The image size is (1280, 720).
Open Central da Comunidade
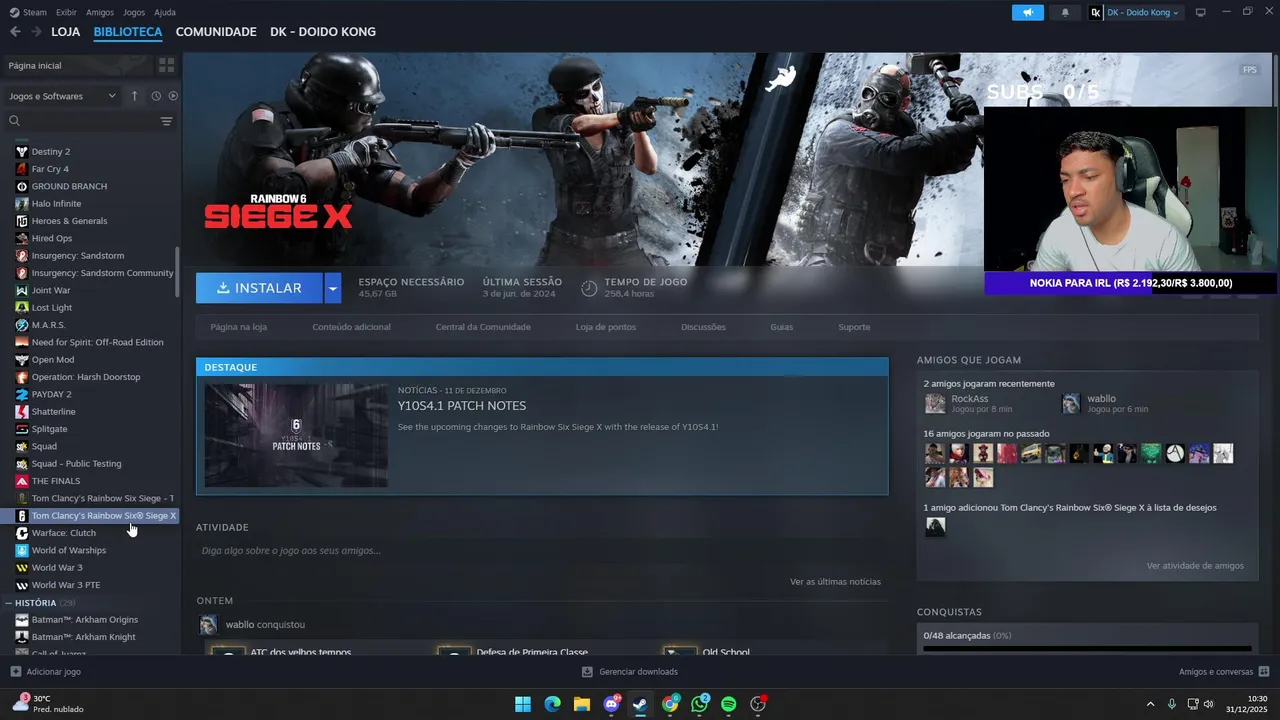pyautogui.click(x=483, y=327)
